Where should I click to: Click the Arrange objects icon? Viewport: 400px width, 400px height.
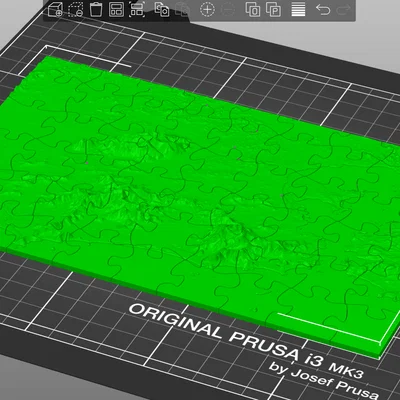pyautogui.click(x=116, y=10)
